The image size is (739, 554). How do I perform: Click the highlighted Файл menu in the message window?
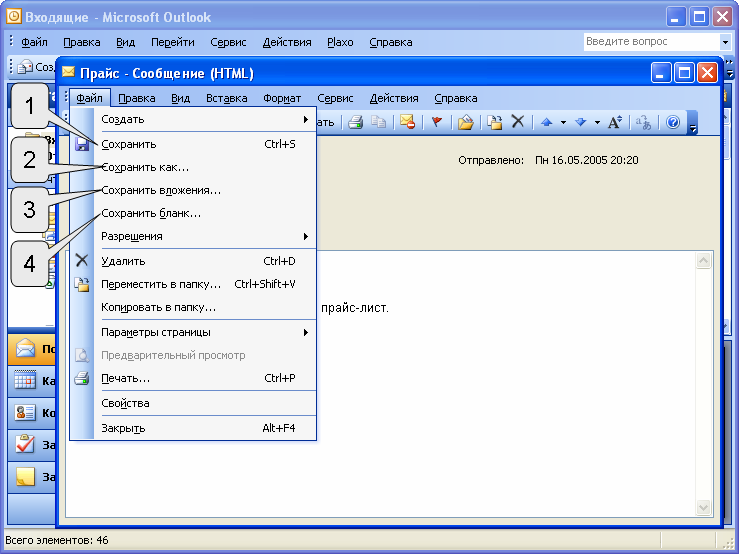tap(90, 98)
